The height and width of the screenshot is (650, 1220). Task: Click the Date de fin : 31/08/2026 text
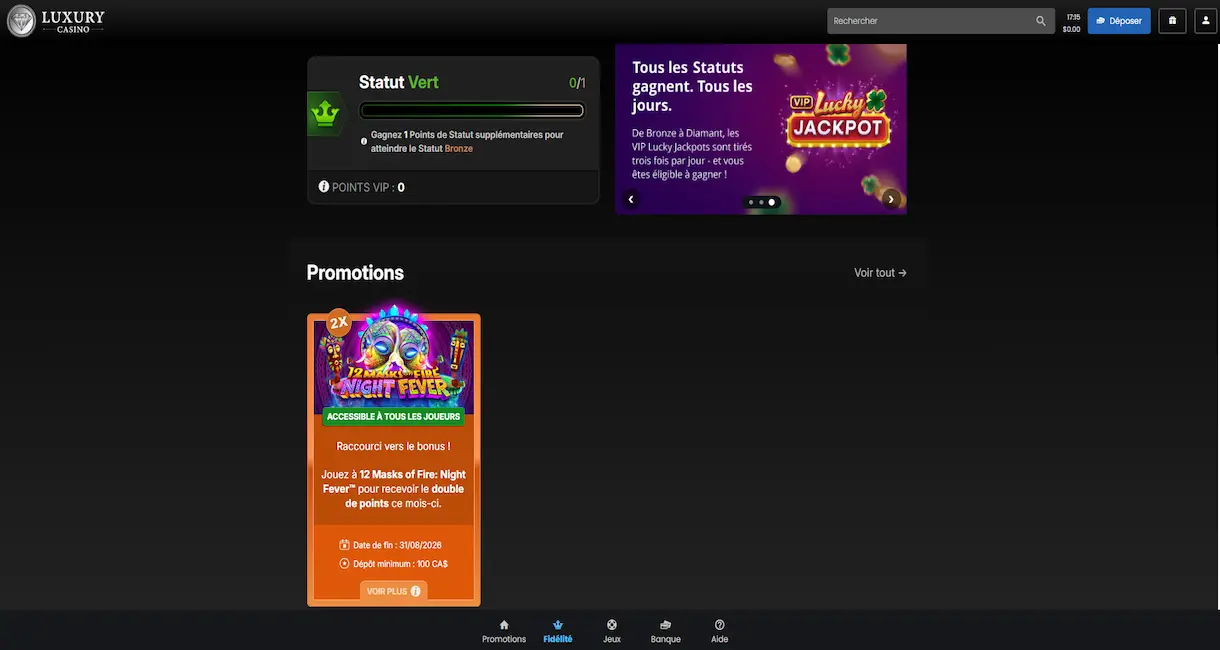tap(397, 545)
